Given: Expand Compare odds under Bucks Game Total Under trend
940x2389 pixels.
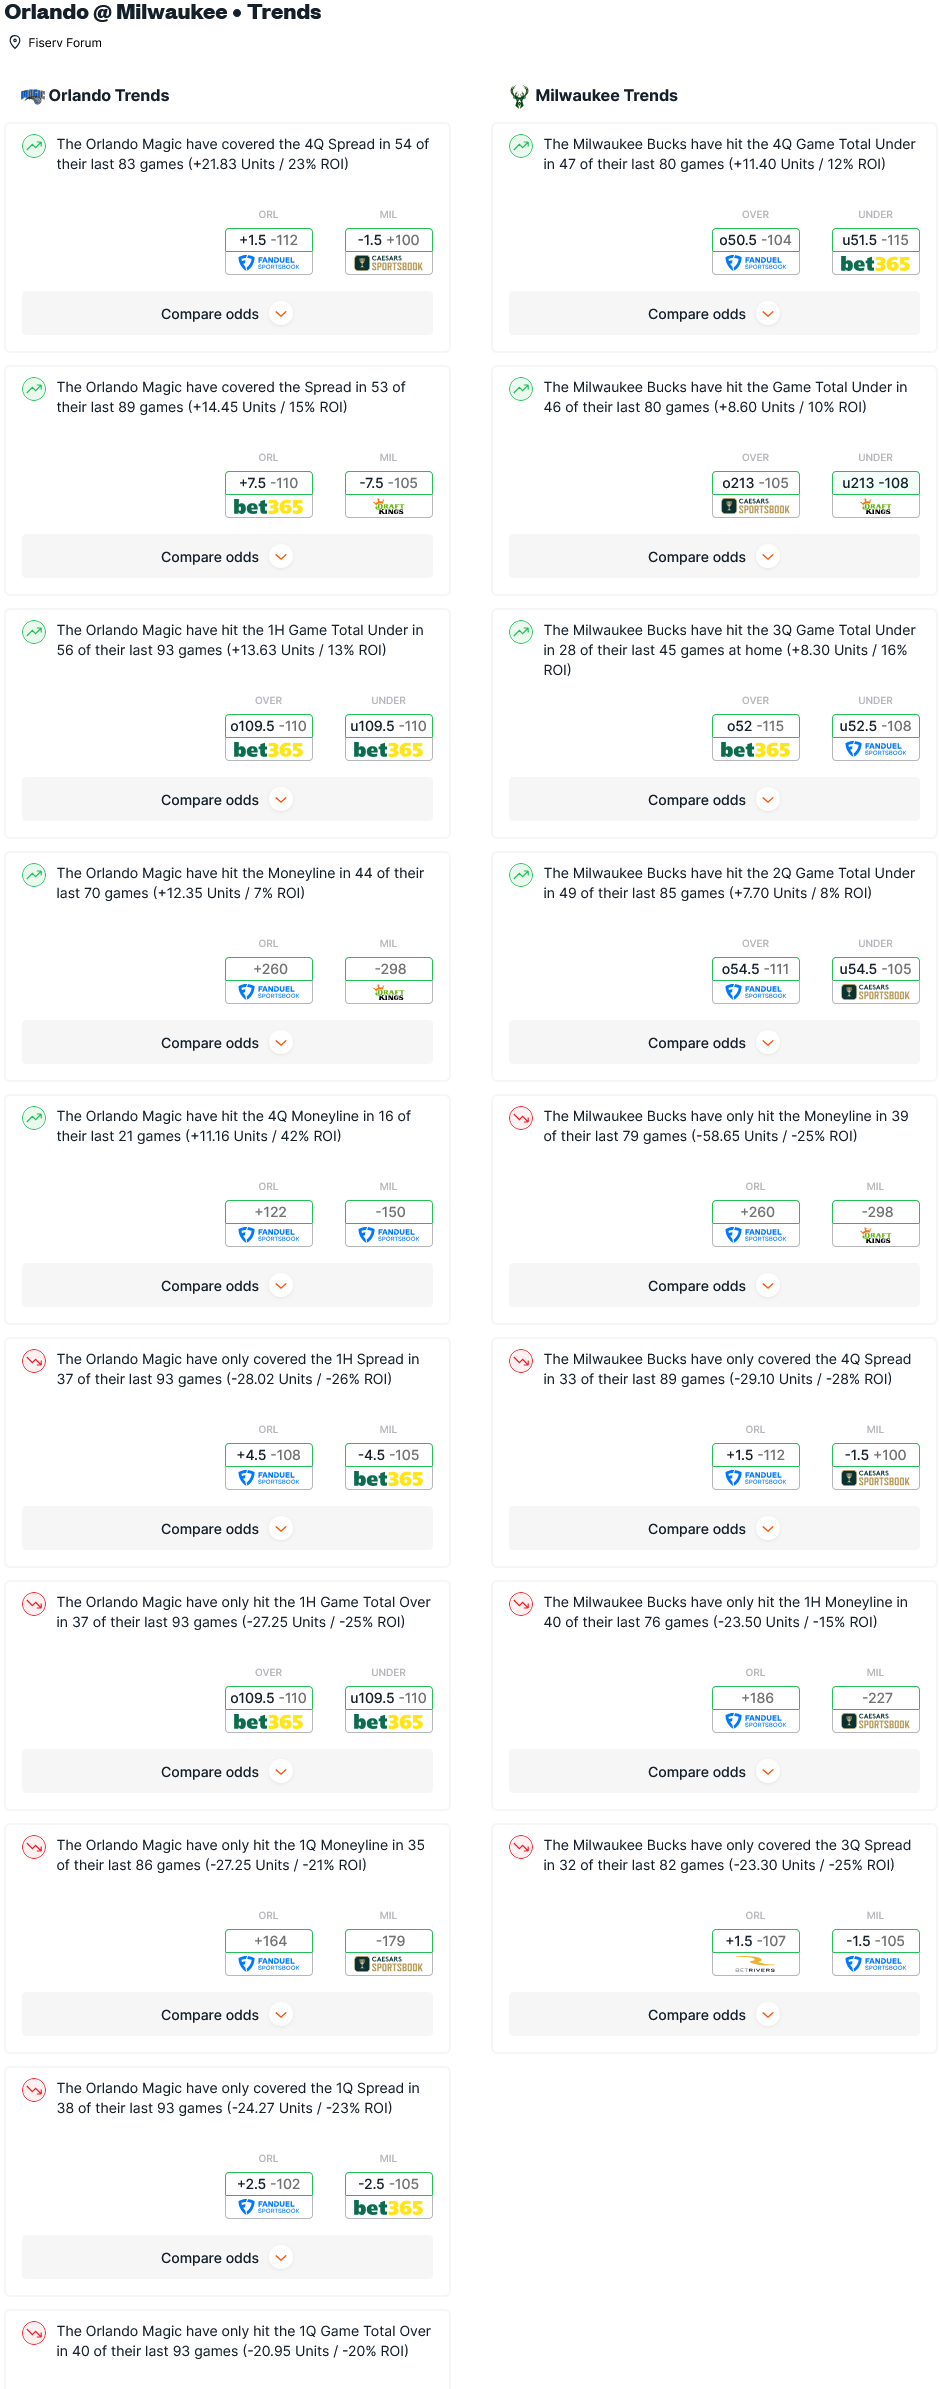Looking at the screenshot, I should tap(714, 557).
